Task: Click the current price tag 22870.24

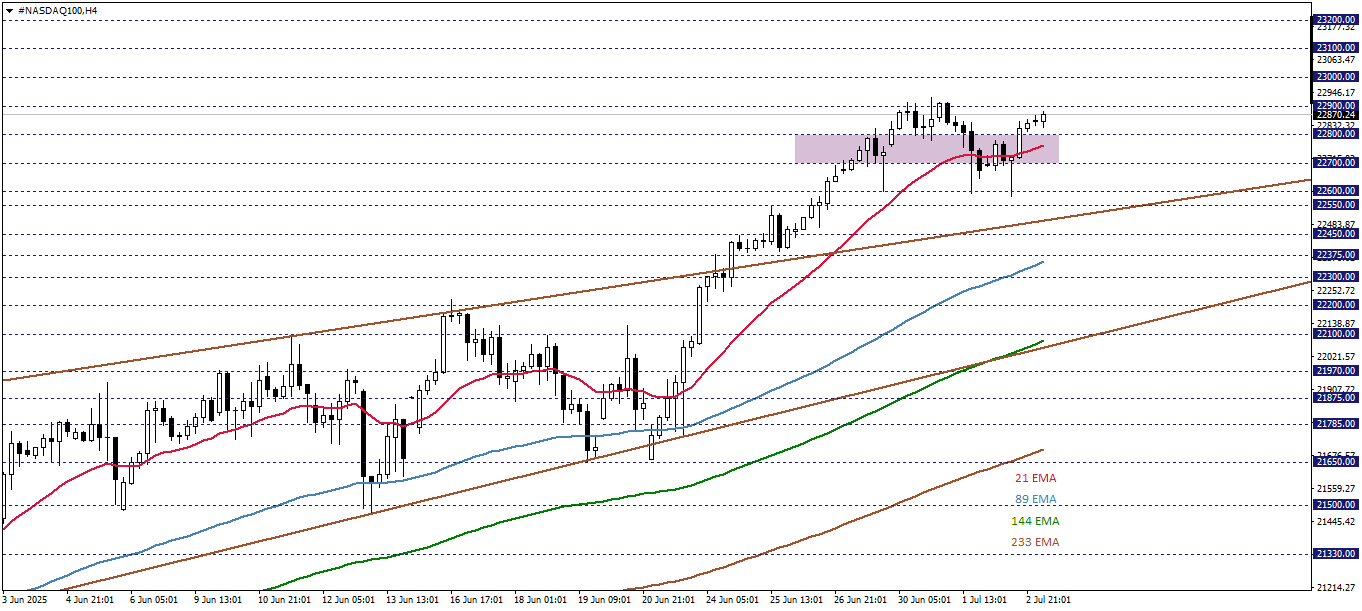Action: click(1336, 115)
